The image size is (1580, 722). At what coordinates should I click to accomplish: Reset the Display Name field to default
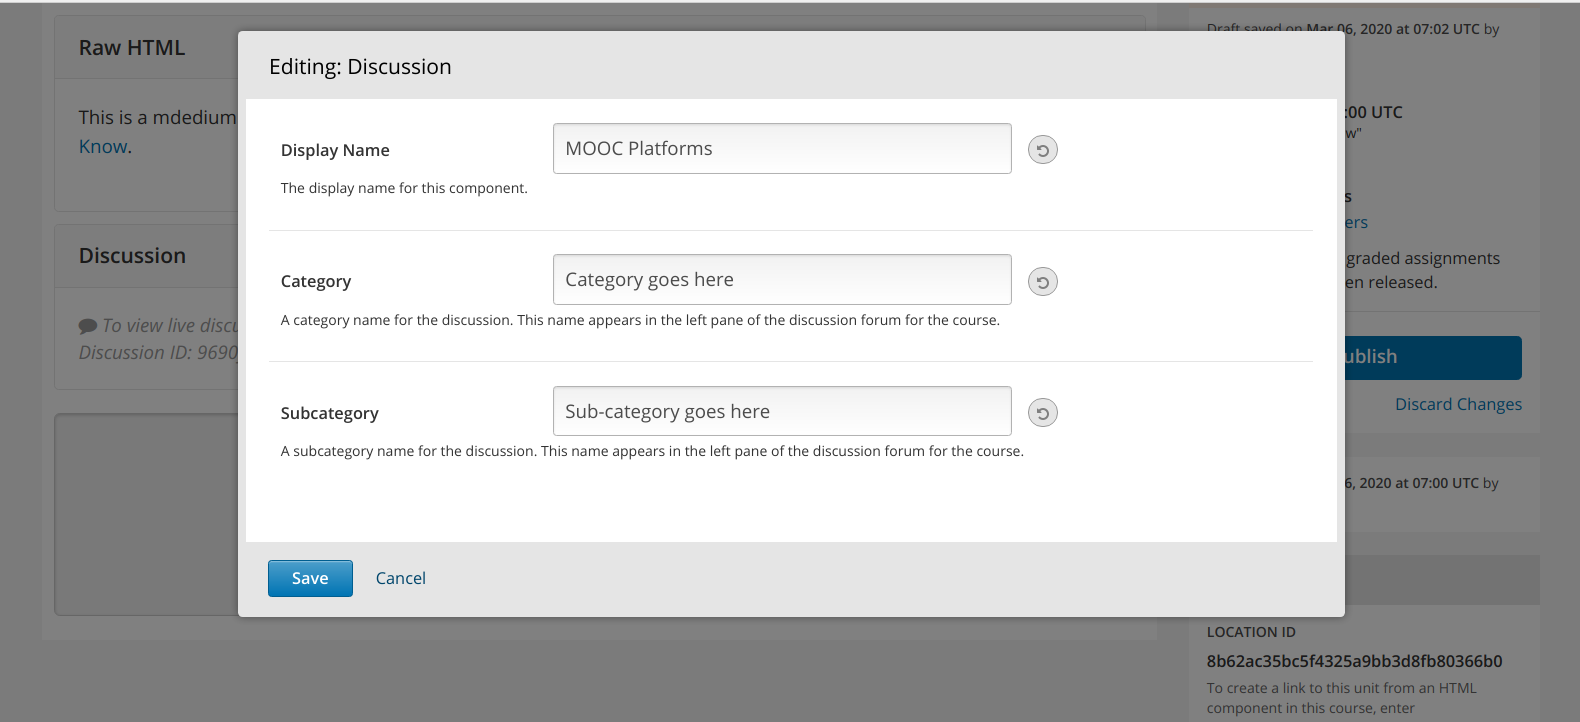[x=1042, y=150]
